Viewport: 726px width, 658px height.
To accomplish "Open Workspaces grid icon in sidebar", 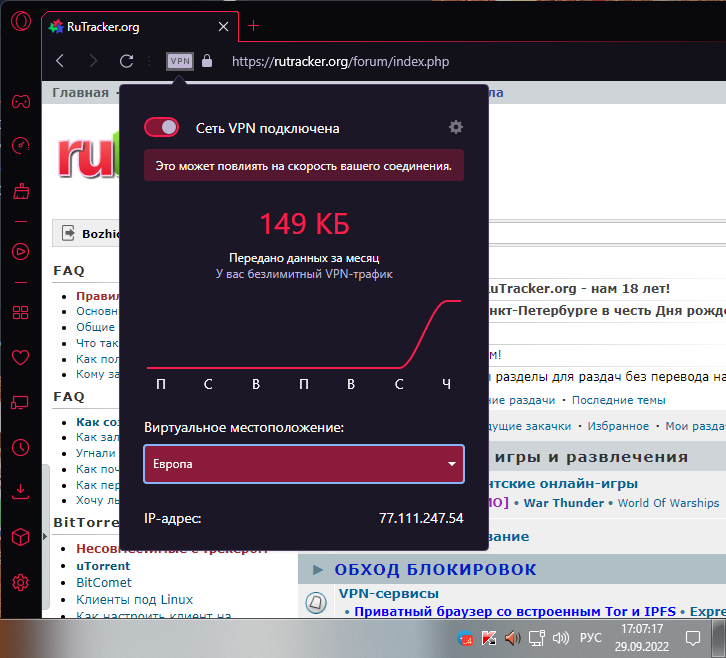I will click(x=20, y=313).
